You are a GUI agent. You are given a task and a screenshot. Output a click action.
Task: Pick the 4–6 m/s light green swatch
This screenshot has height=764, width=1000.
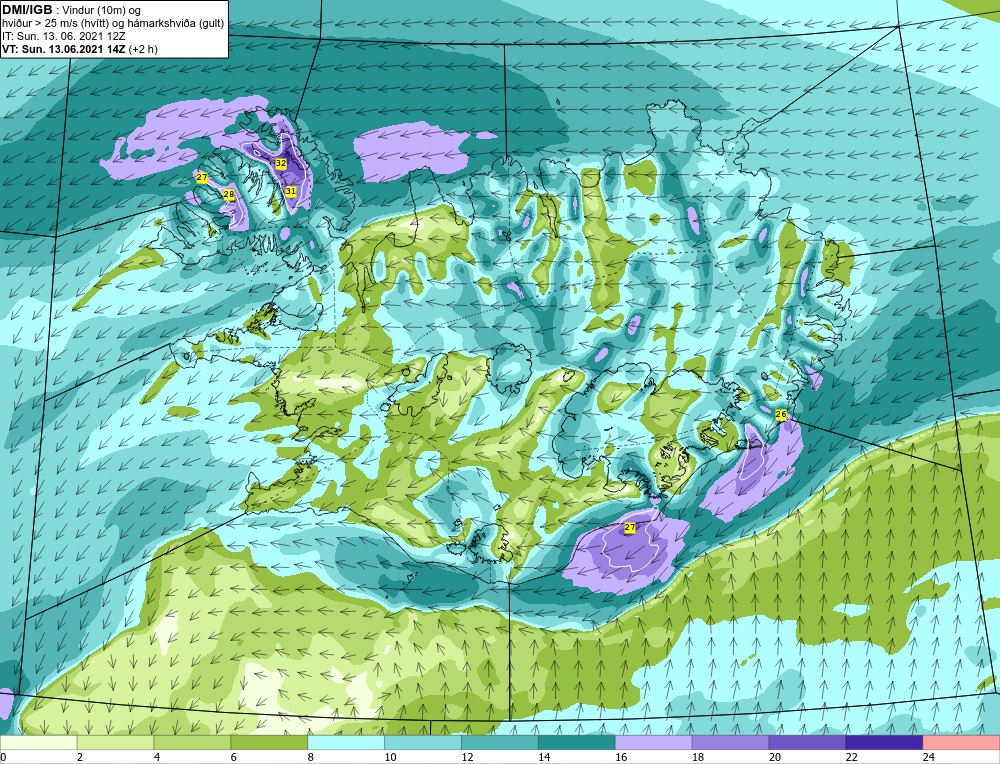coord(192,743)
